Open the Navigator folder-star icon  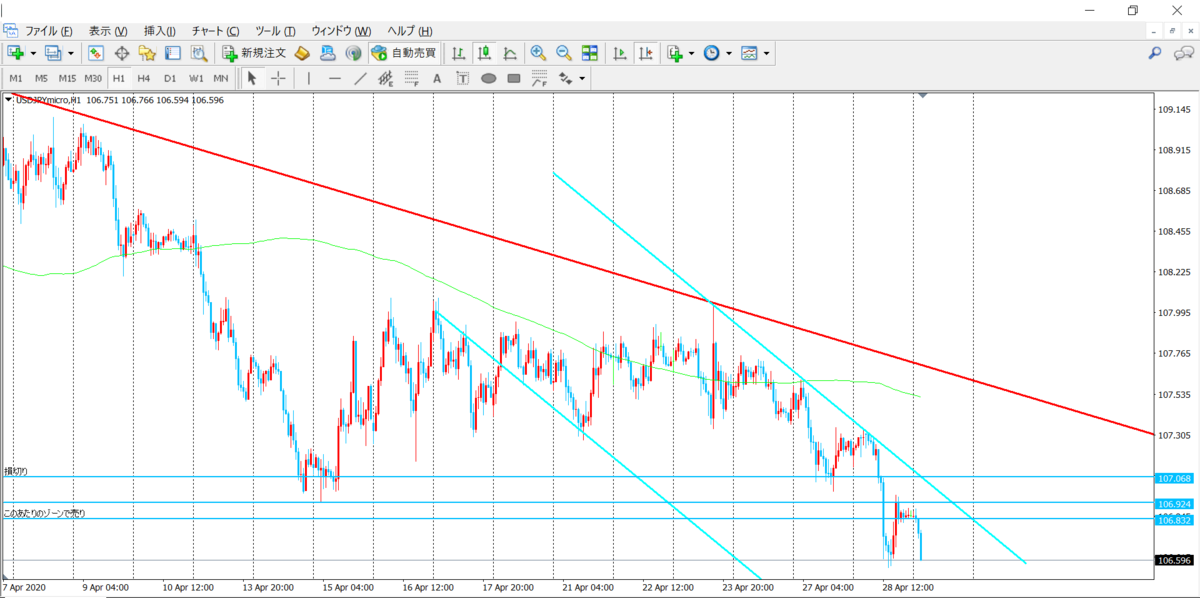[147, 53]
